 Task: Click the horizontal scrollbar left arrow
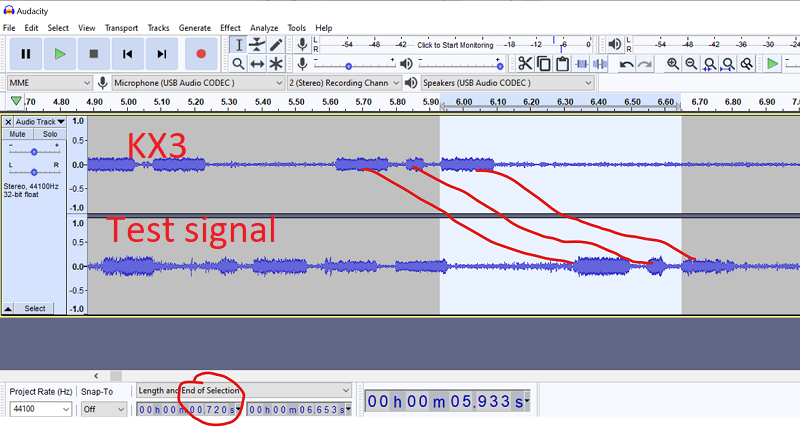[96, 376]
